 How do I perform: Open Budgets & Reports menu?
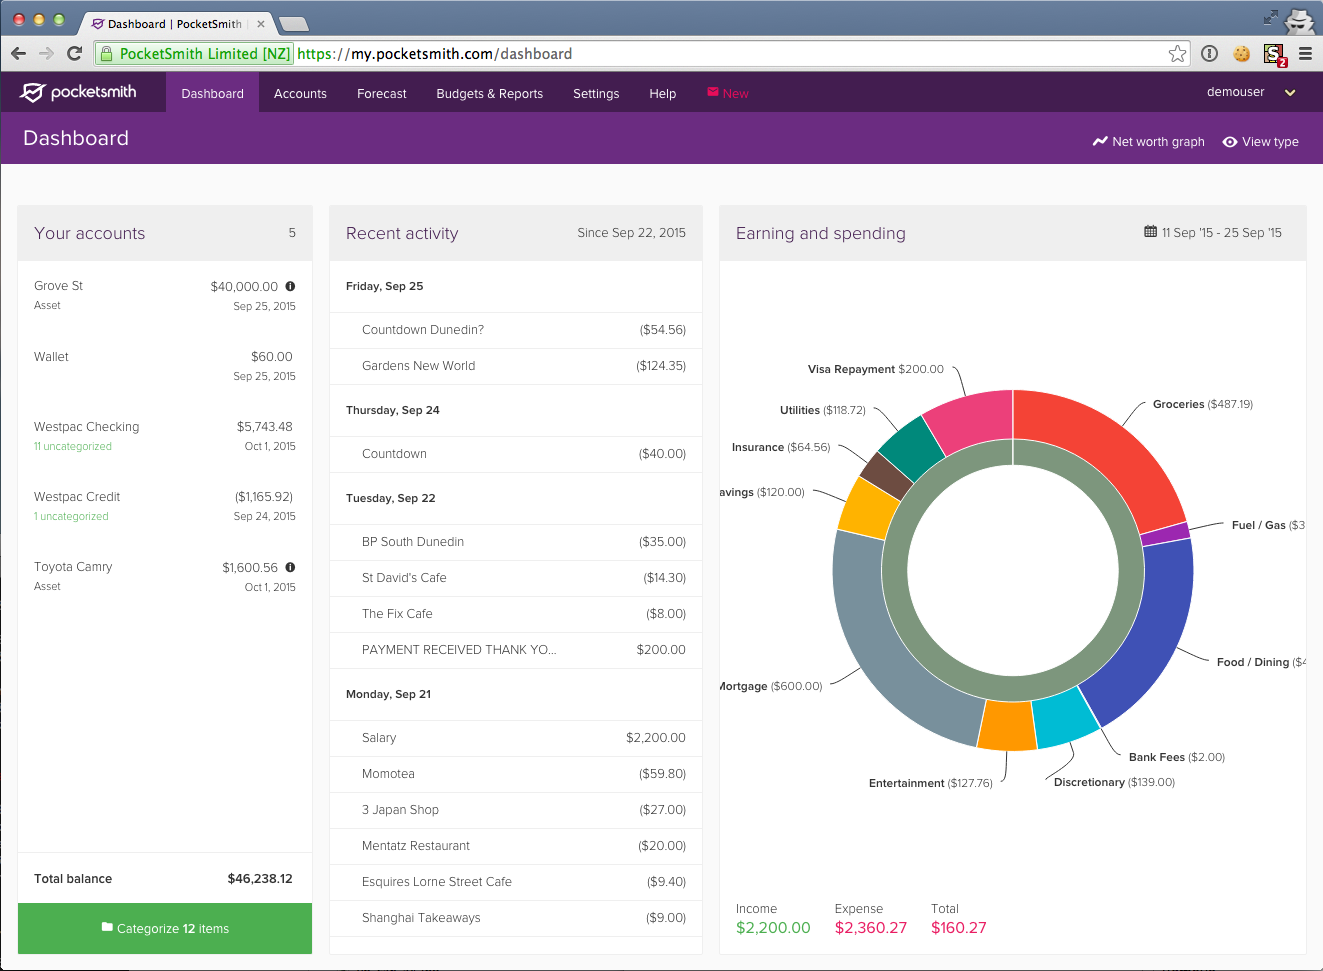pyautogui.click(x=489, y=93)
